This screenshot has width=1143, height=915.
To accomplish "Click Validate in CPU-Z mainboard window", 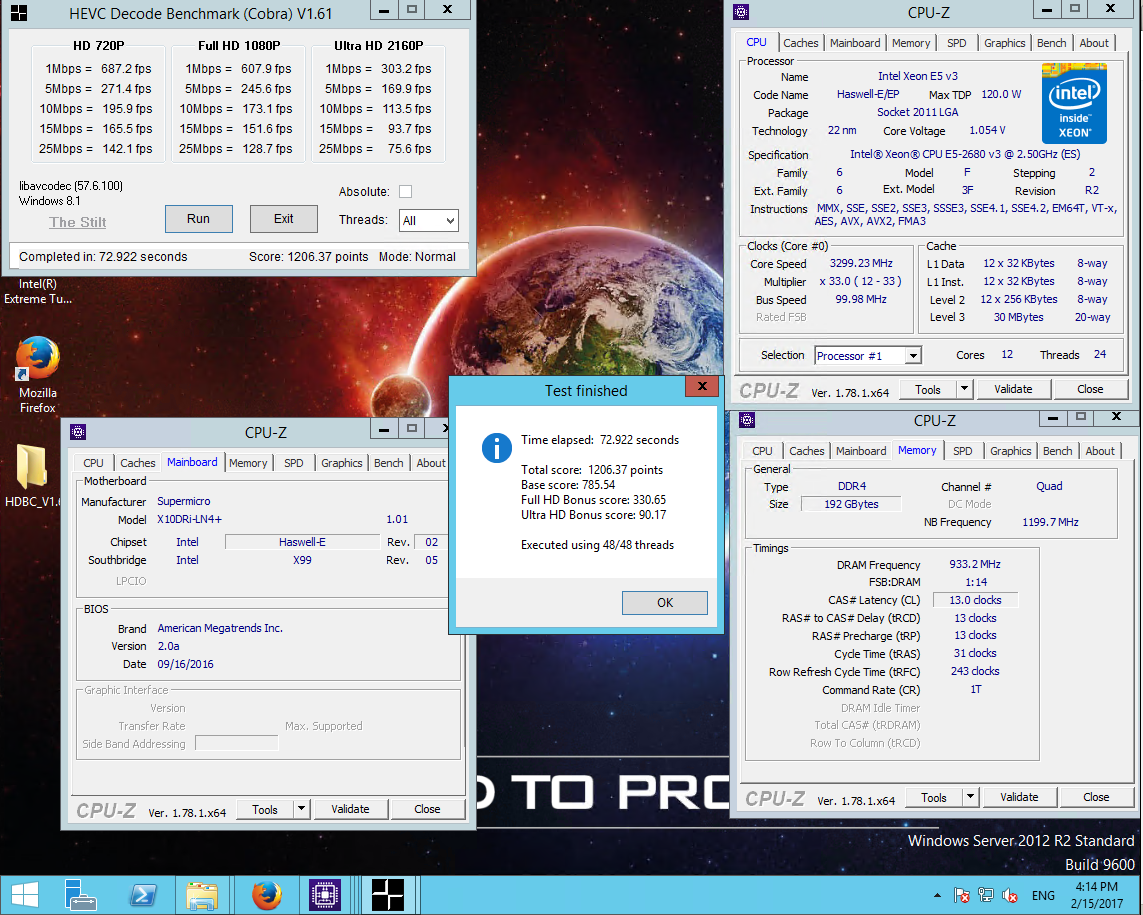I will 350,809.
